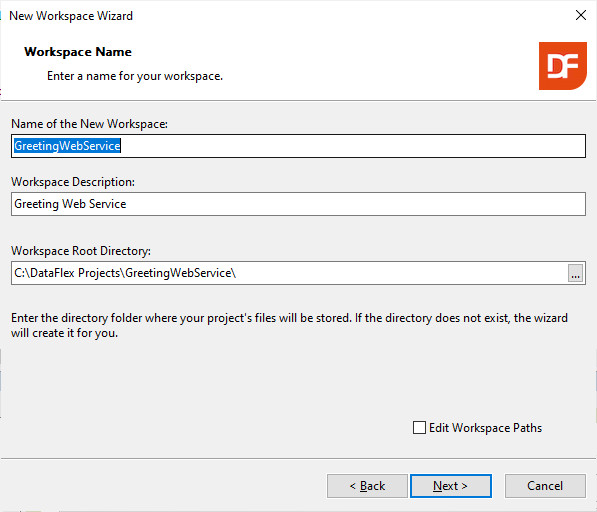The image size is (597, 512).
Task: Click the bold Workspace Name heading
Action: click(78, 52)
